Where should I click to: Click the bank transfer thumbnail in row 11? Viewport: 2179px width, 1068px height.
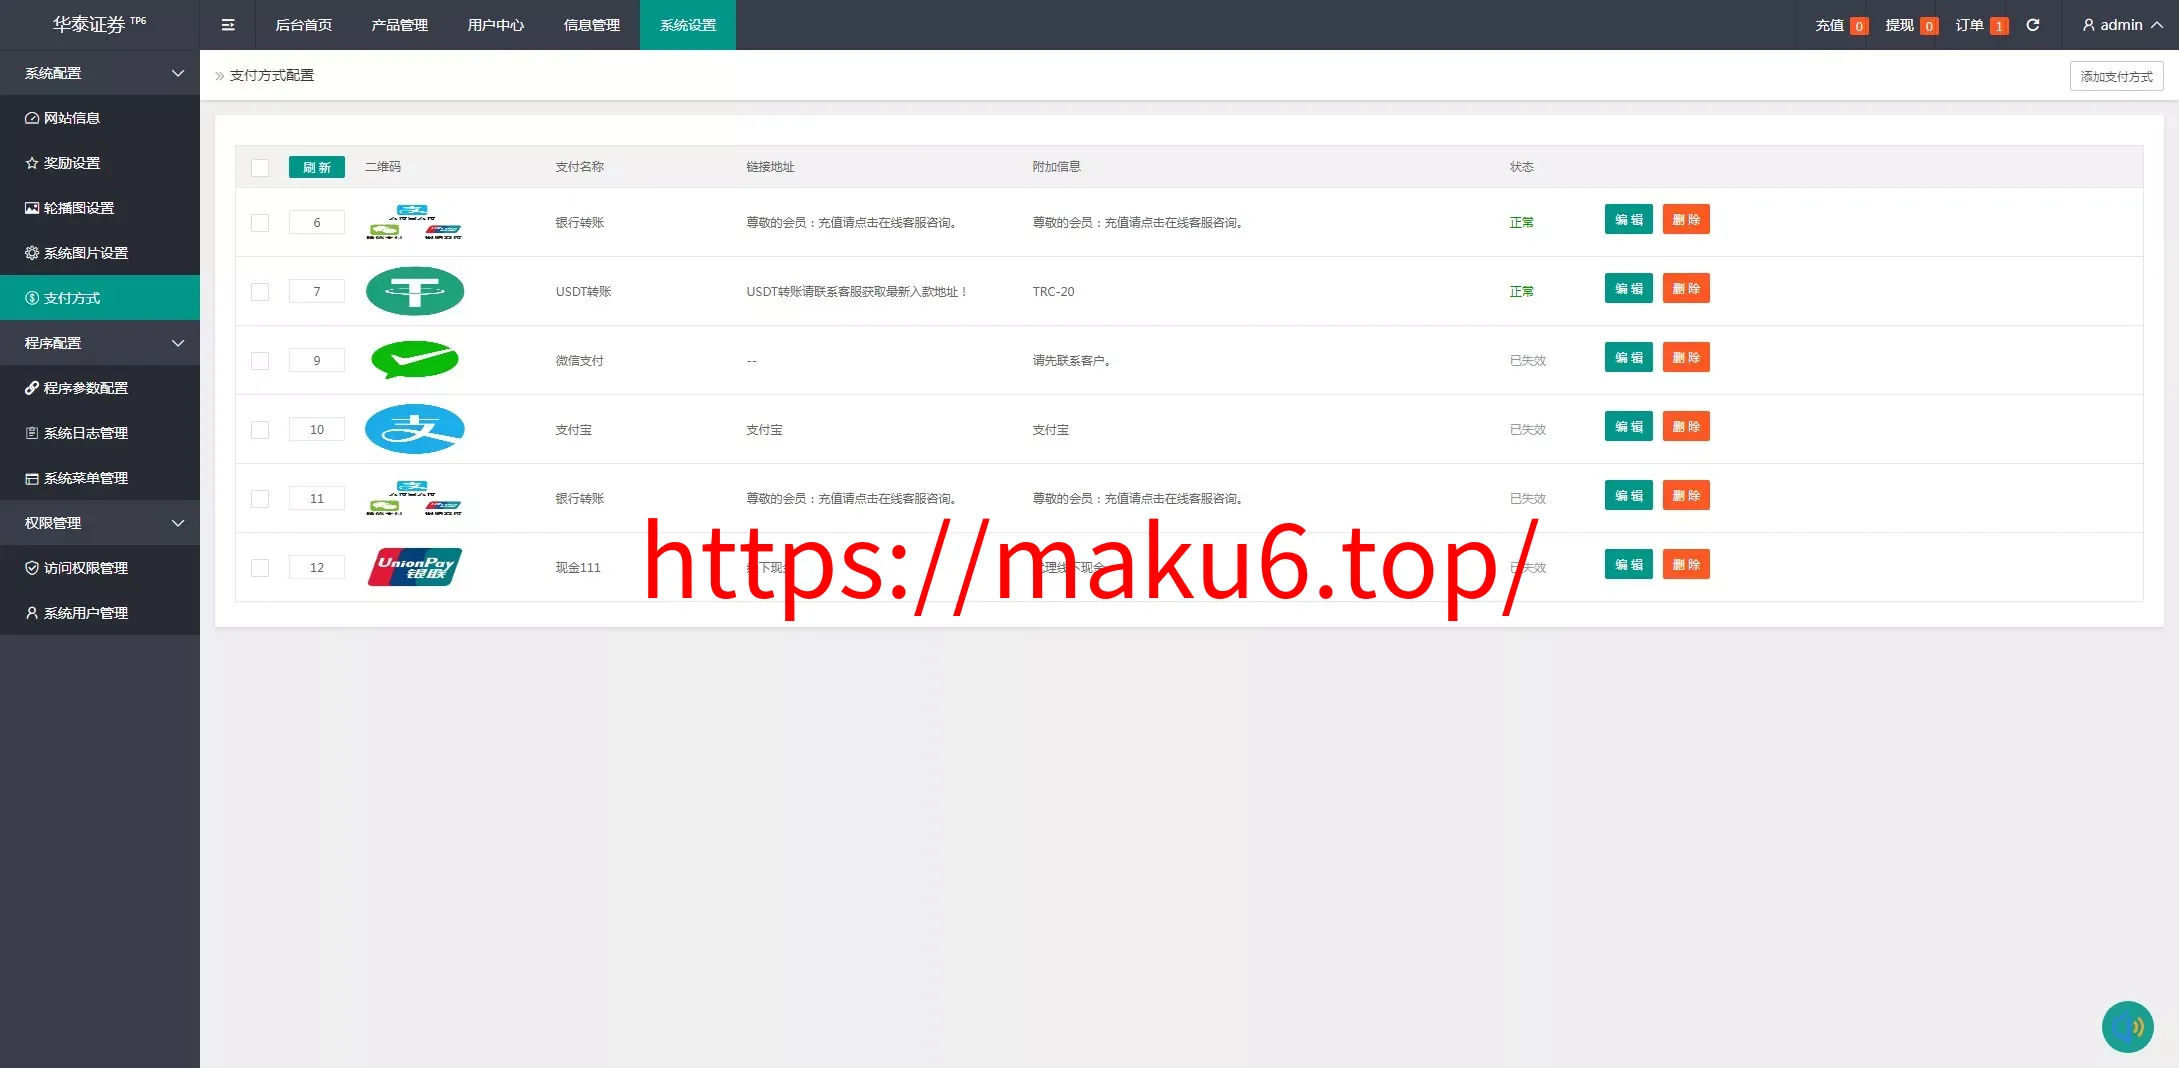pos(414,498)
